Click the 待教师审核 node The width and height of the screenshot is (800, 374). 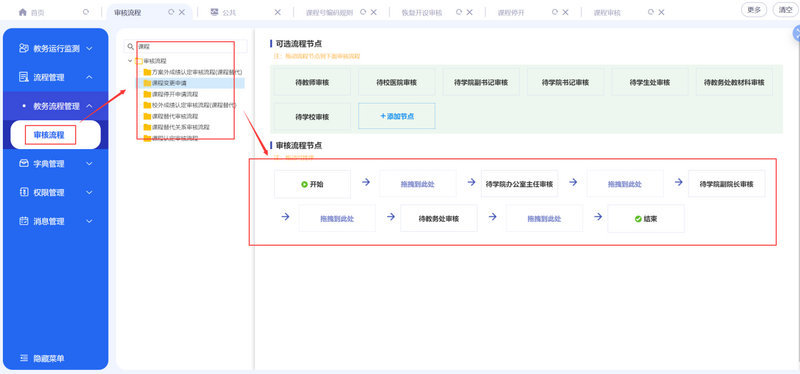(312, 82)
